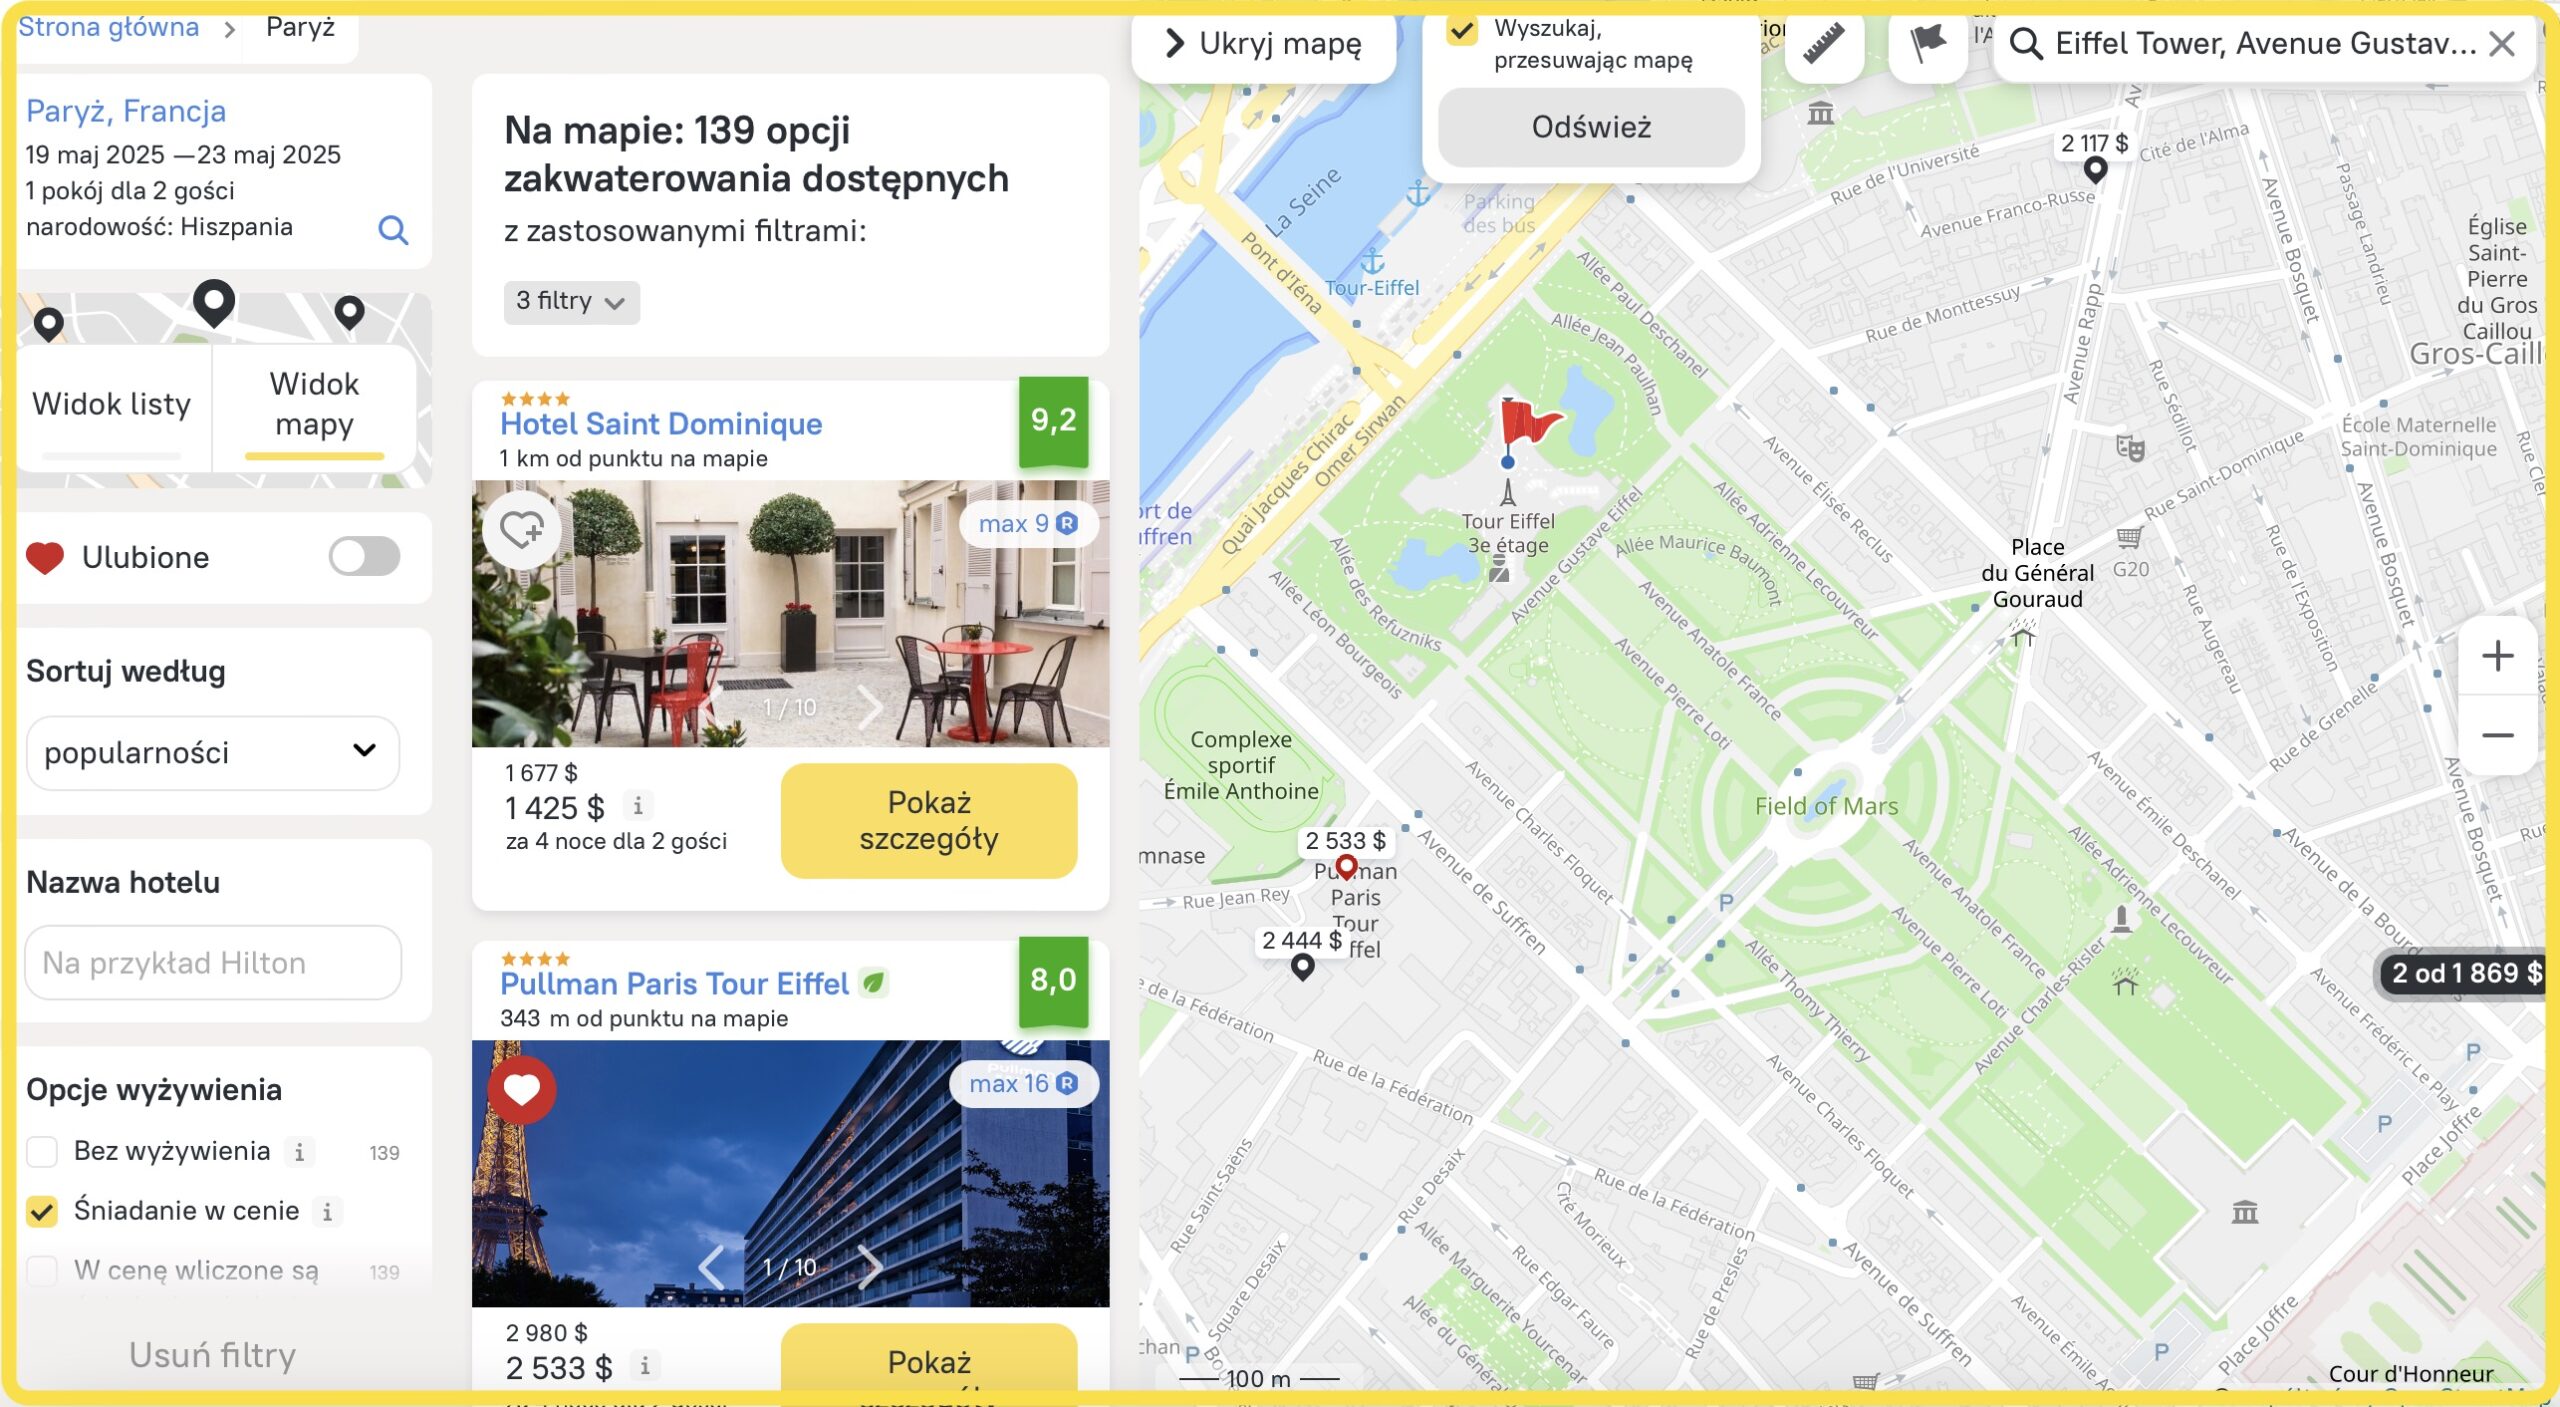Switch to Widok listy tab
2560x1407 pixels.
[x=112, y=405]
